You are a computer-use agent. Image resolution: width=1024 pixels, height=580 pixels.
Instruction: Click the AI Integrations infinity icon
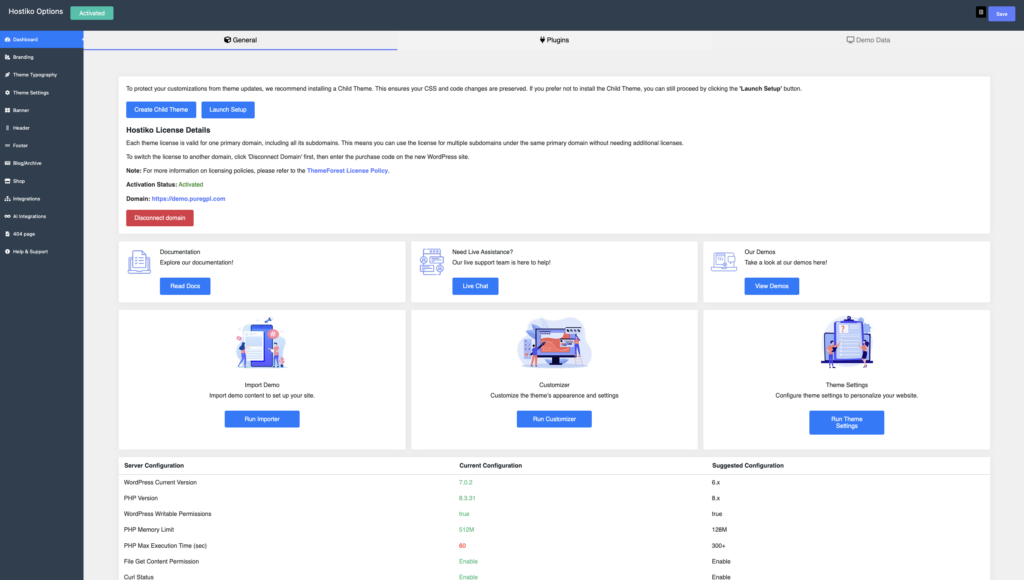[7, 216]
